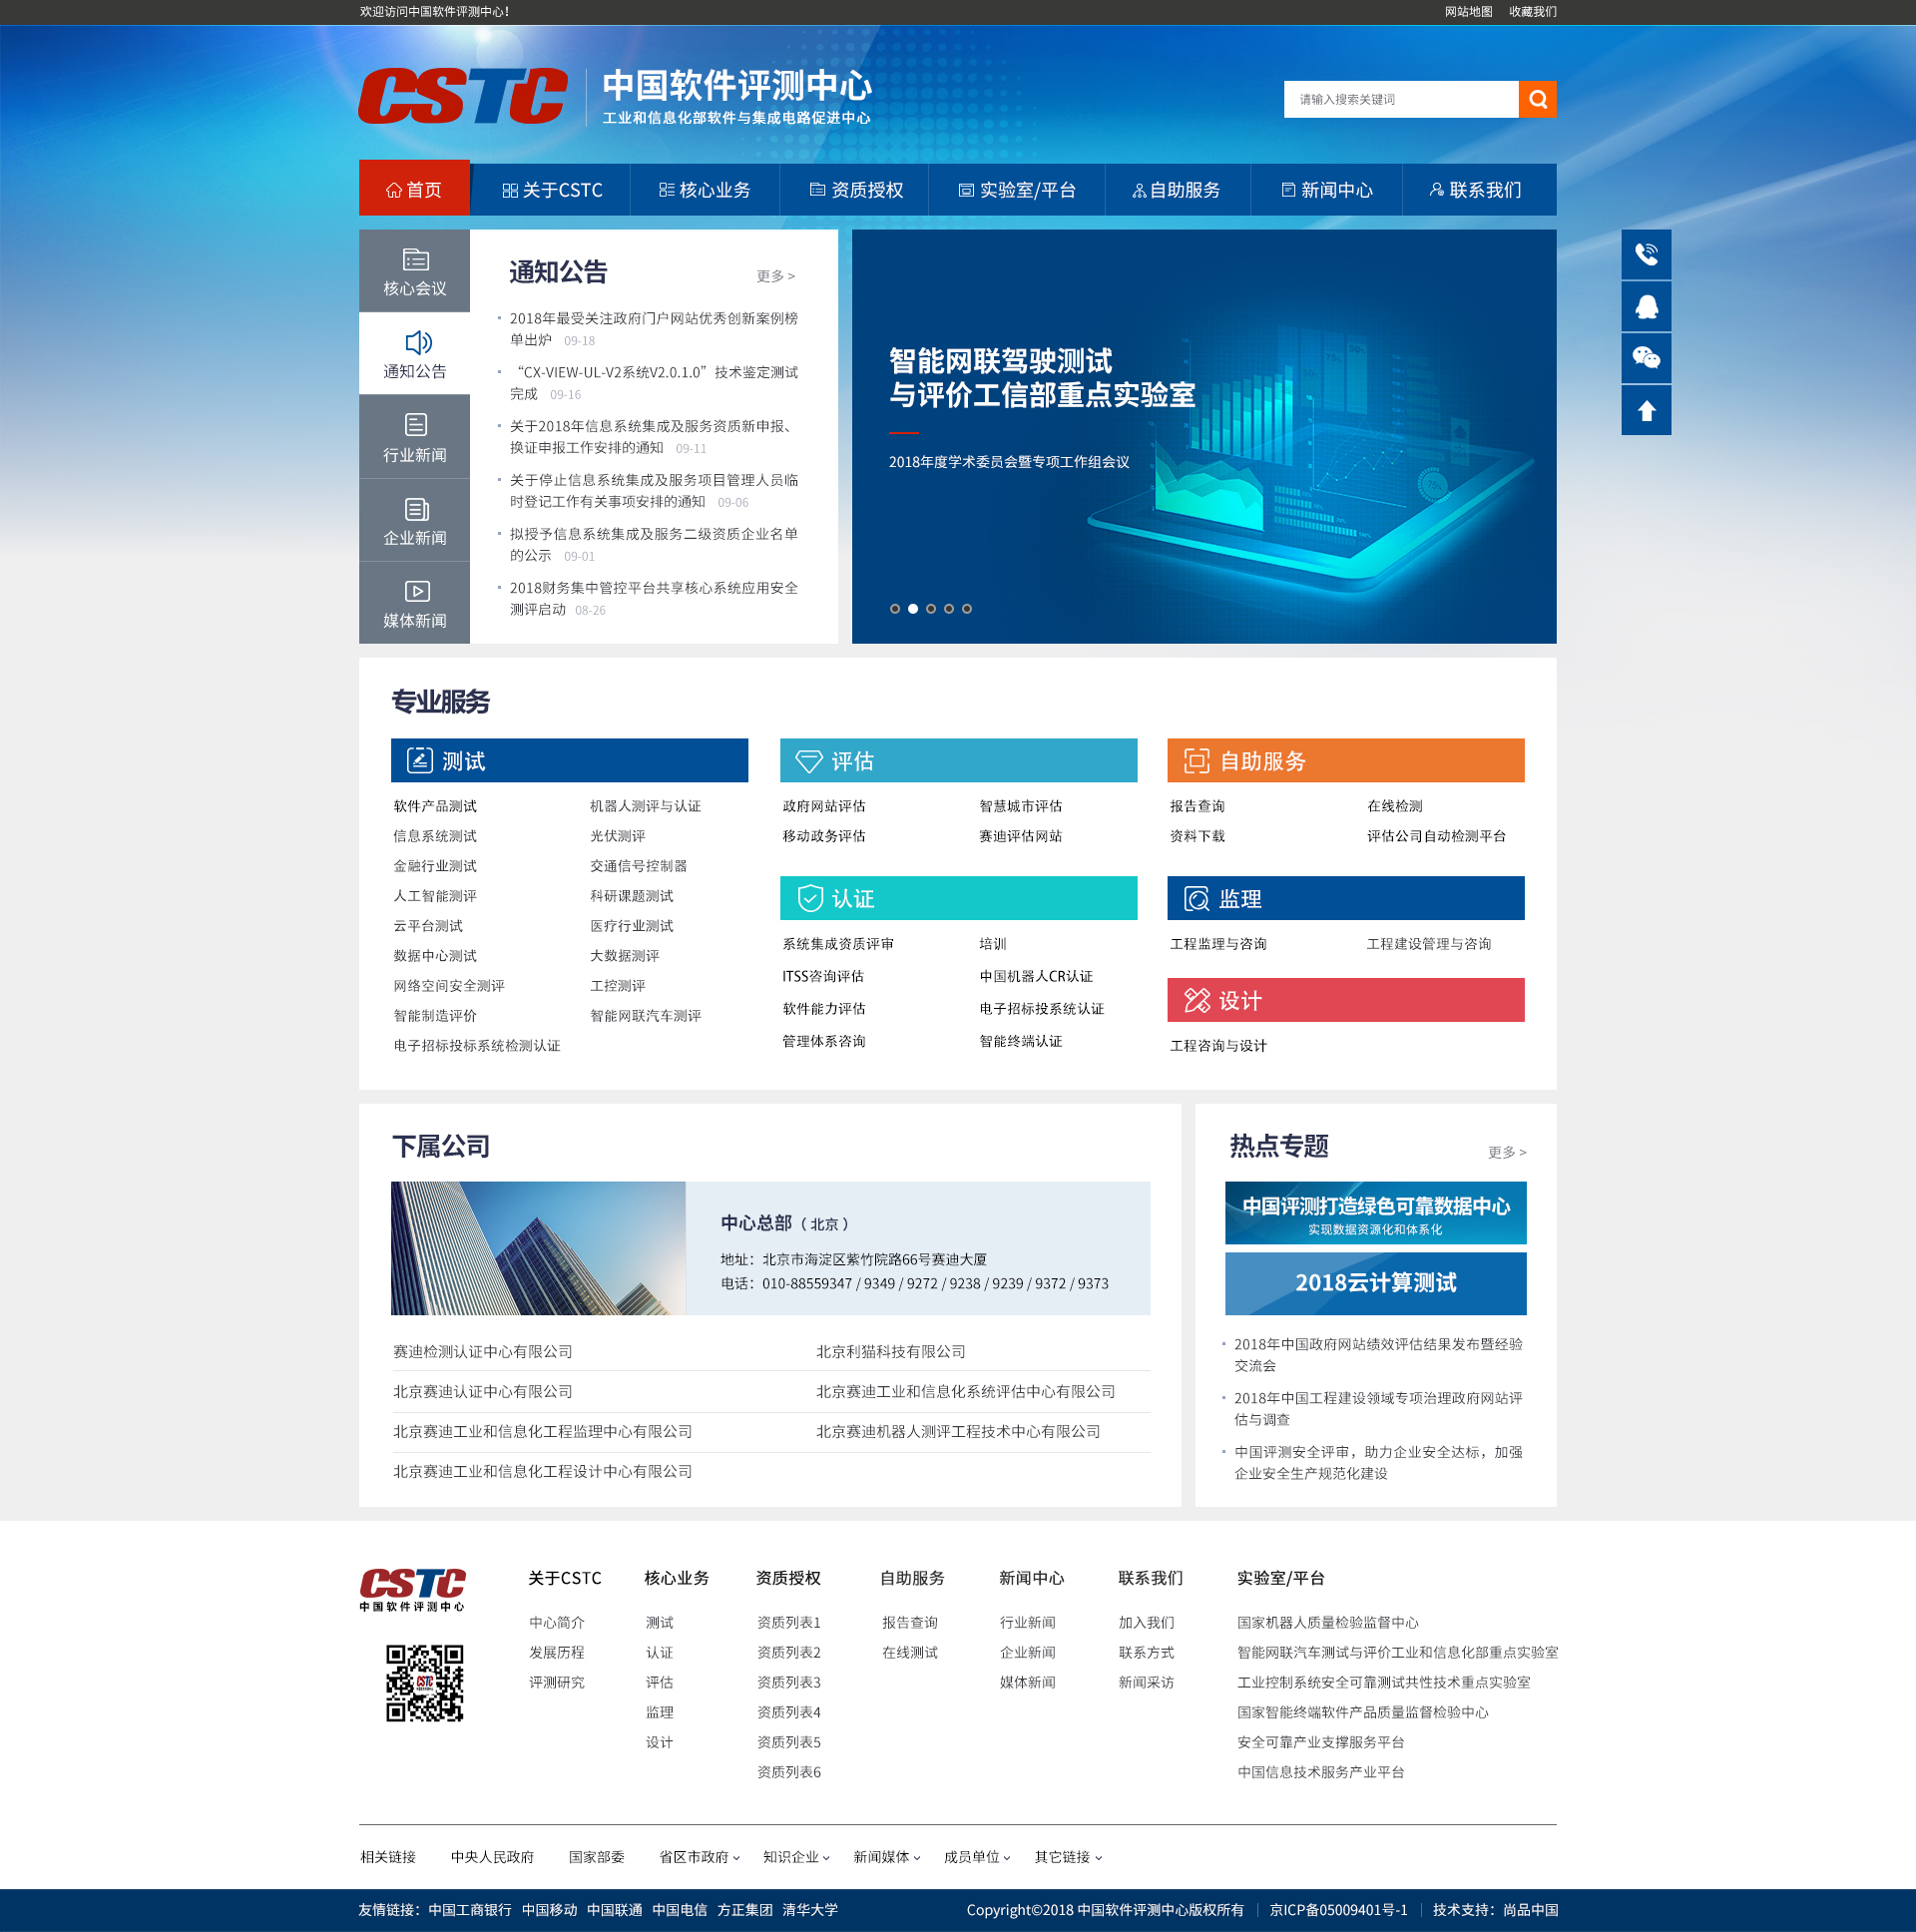Click the back-to-top arrow icon
1916x1932 pixels.
coord(1646,410)
